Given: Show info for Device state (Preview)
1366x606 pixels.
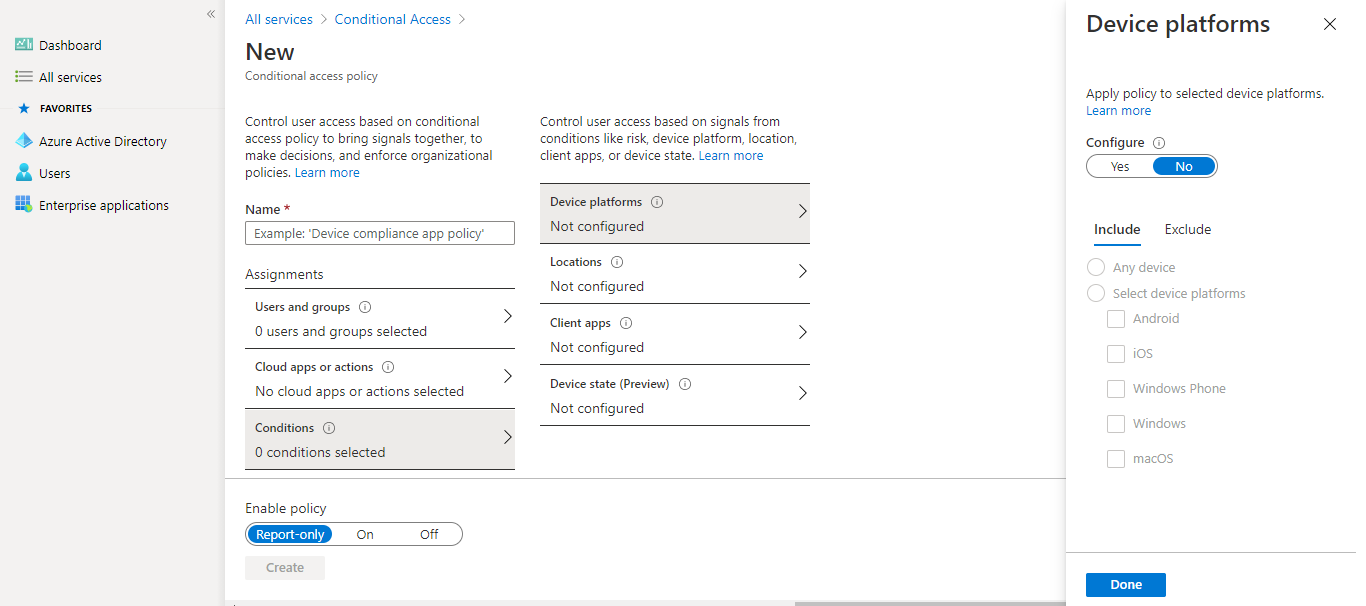Looking at the screenshot, I should (685, 384).
